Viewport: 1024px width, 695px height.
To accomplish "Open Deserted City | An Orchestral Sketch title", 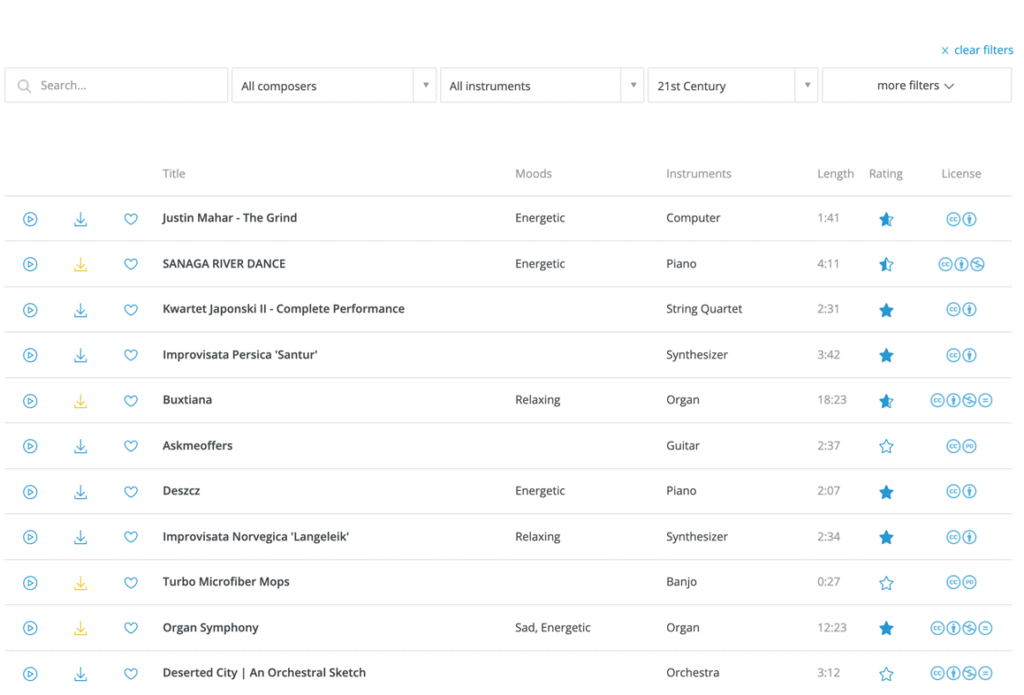I will pos(264,673).
